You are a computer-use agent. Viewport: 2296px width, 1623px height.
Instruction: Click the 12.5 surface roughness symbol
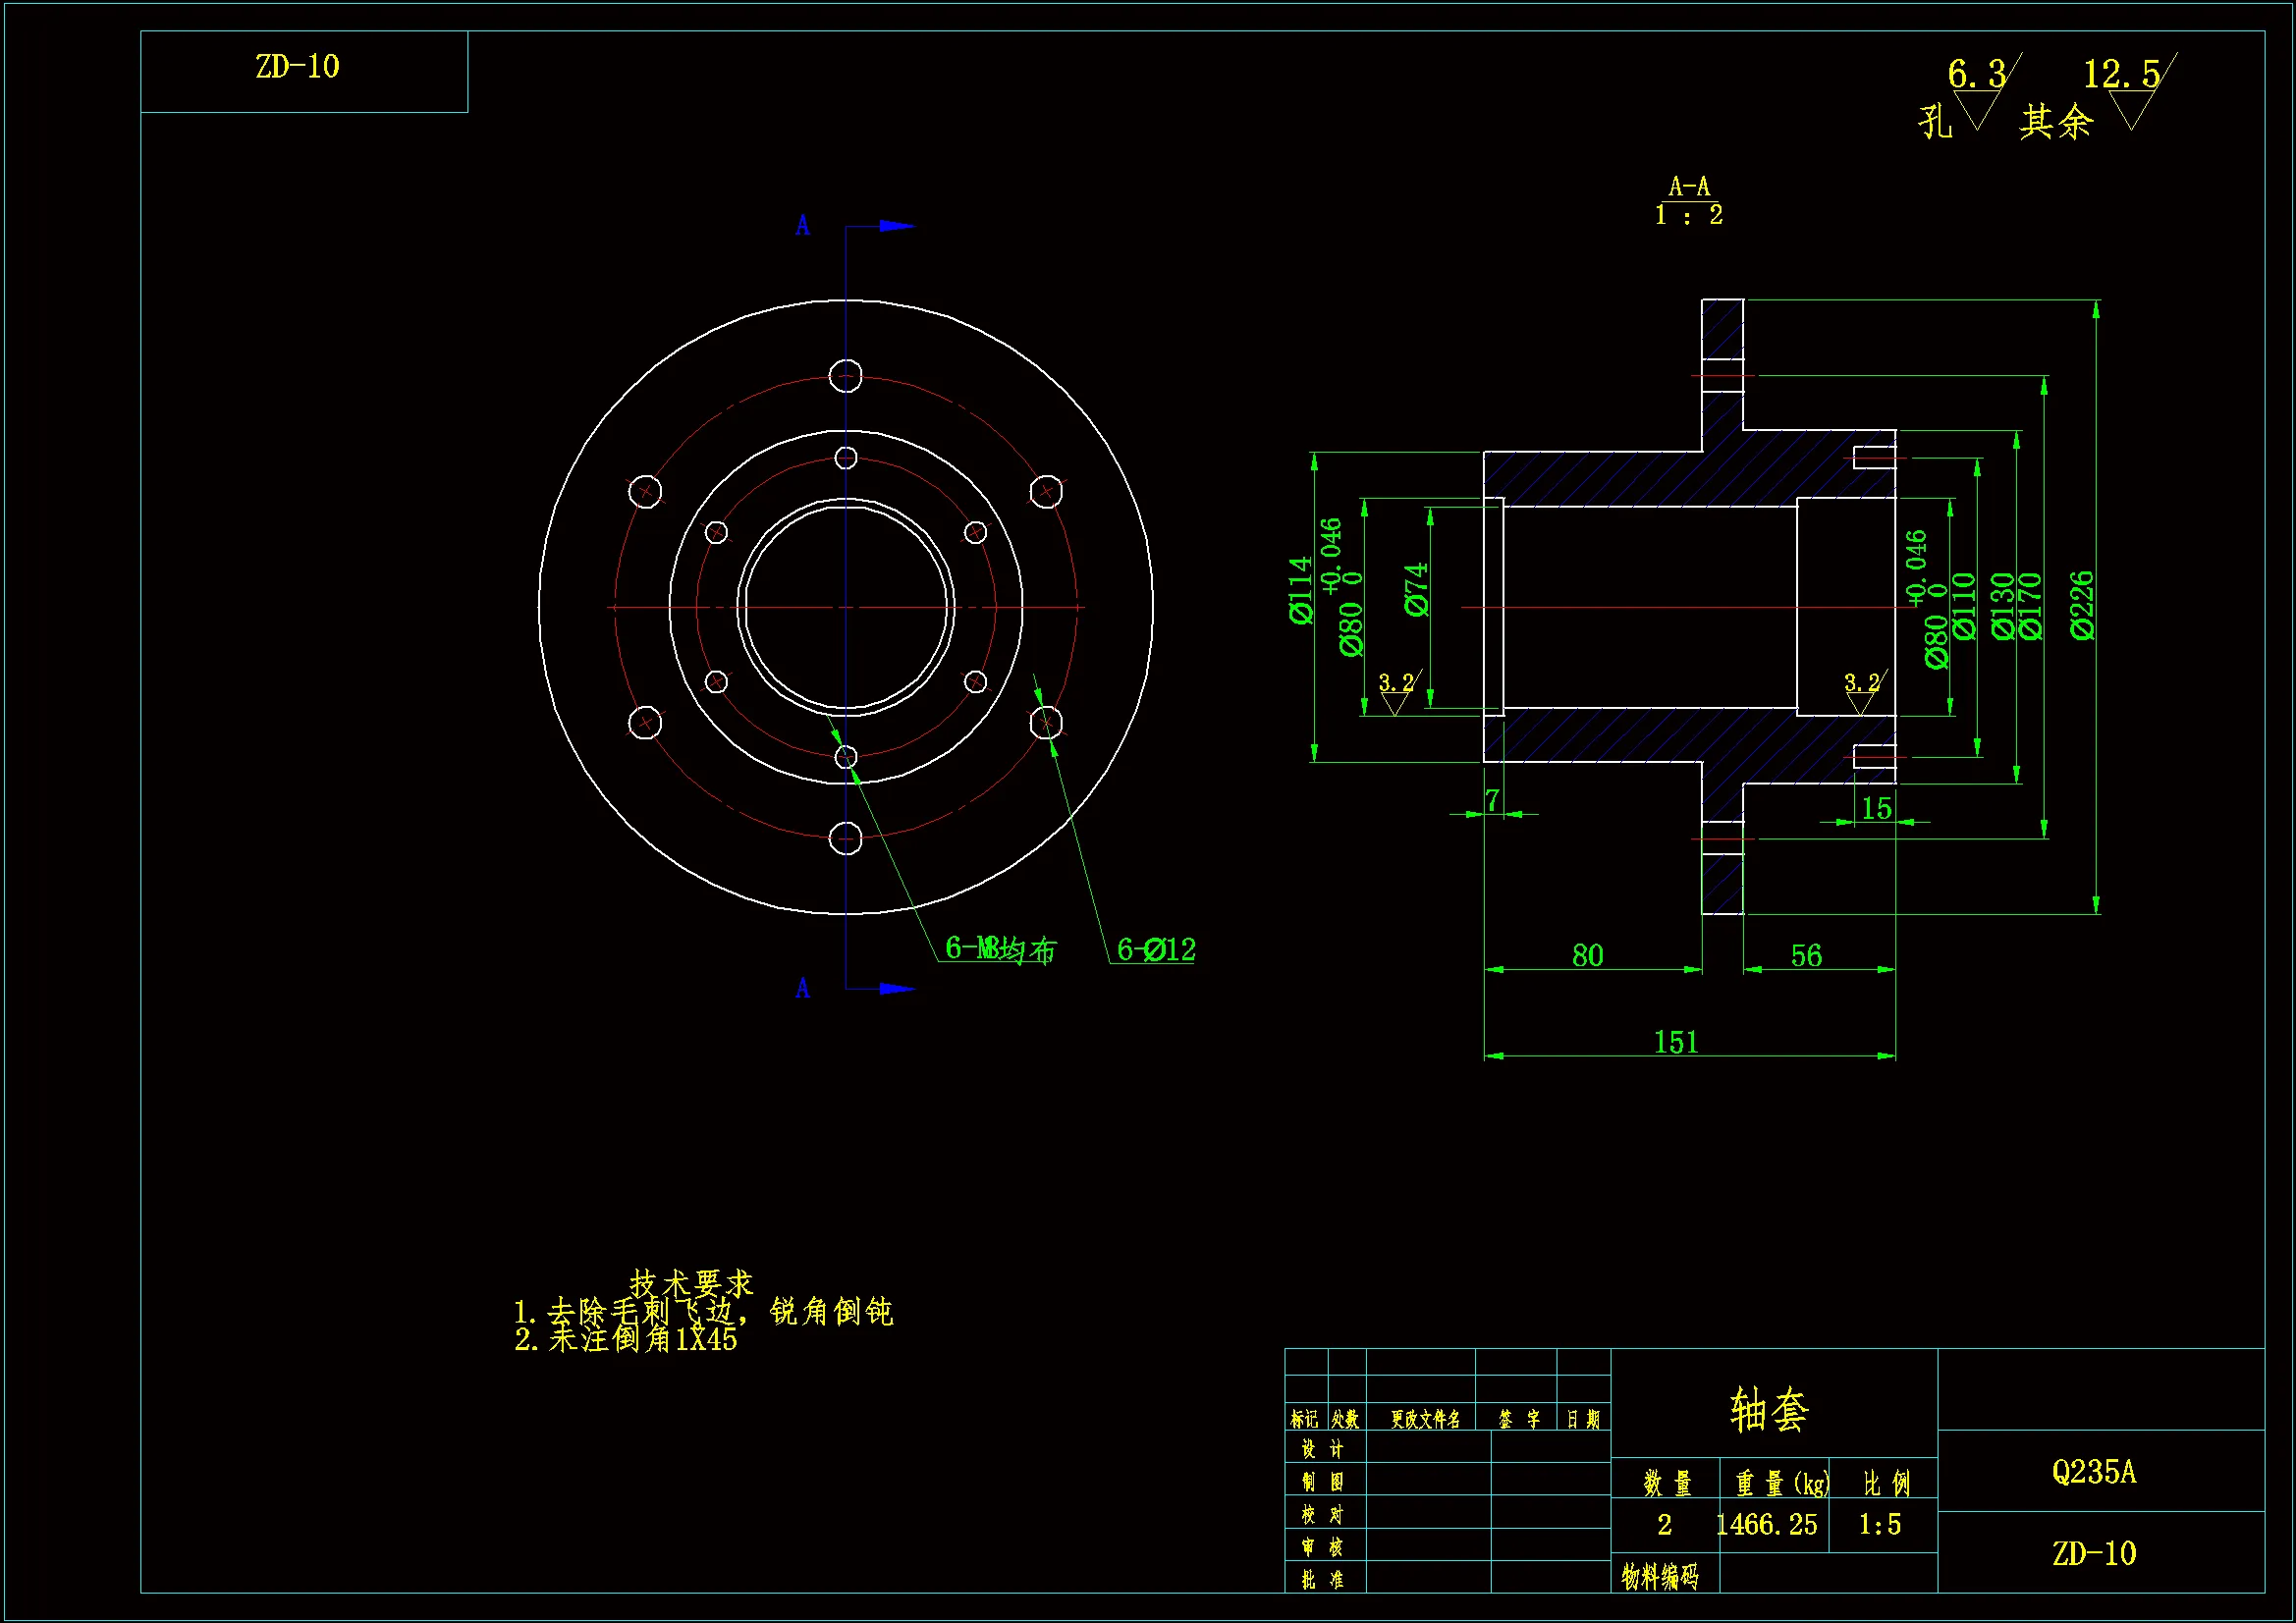(2122, 75)
